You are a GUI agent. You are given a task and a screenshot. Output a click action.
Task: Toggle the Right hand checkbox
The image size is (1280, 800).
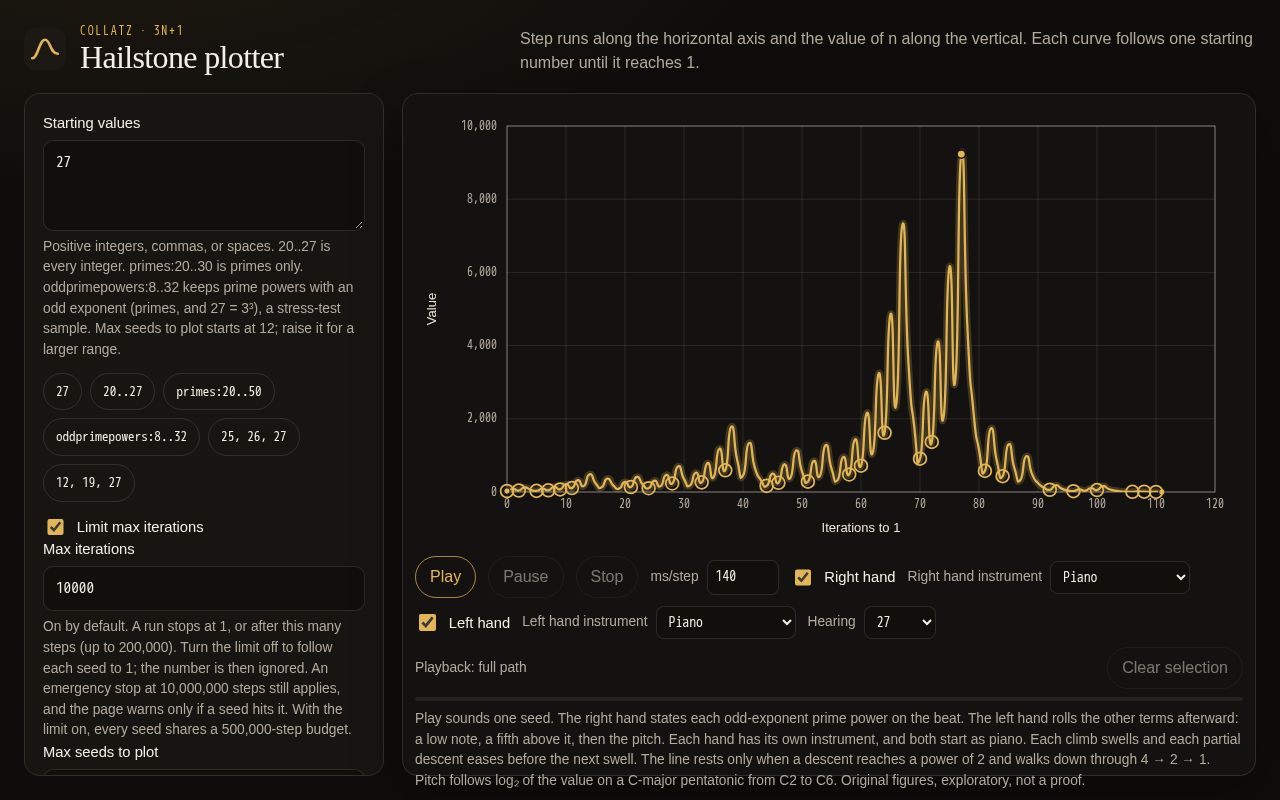[x=803, y=577]
